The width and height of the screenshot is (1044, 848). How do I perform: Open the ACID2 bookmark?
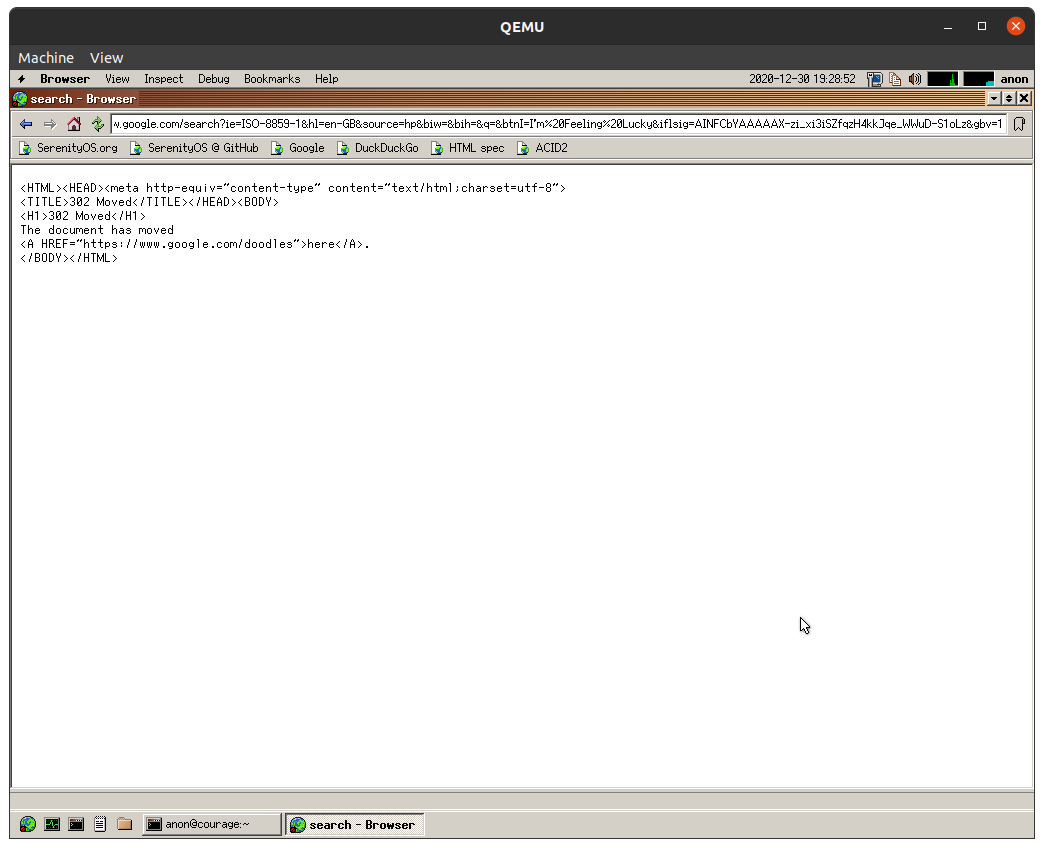(x=542, y=147)
